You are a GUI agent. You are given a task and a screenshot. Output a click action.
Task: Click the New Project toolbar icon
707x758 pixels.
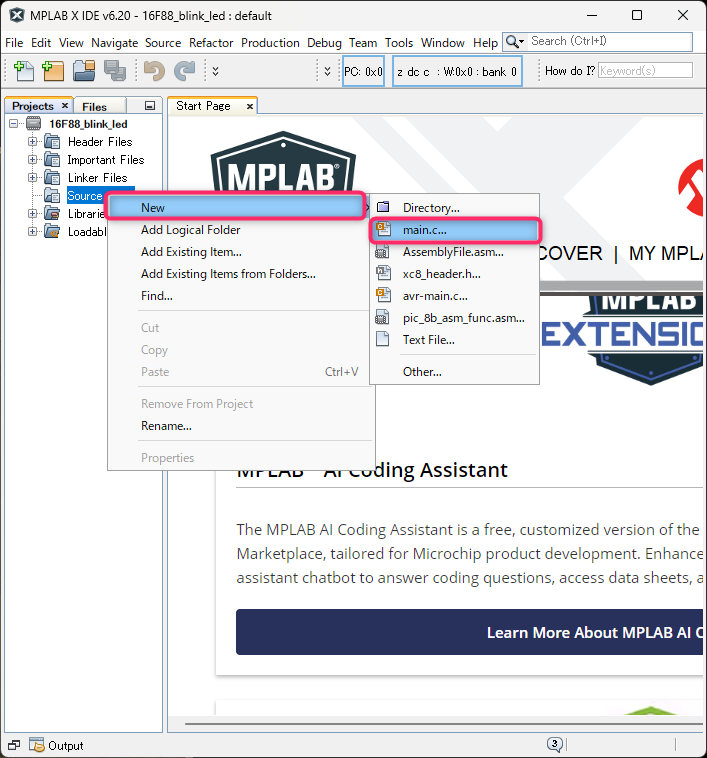(53, 71)
